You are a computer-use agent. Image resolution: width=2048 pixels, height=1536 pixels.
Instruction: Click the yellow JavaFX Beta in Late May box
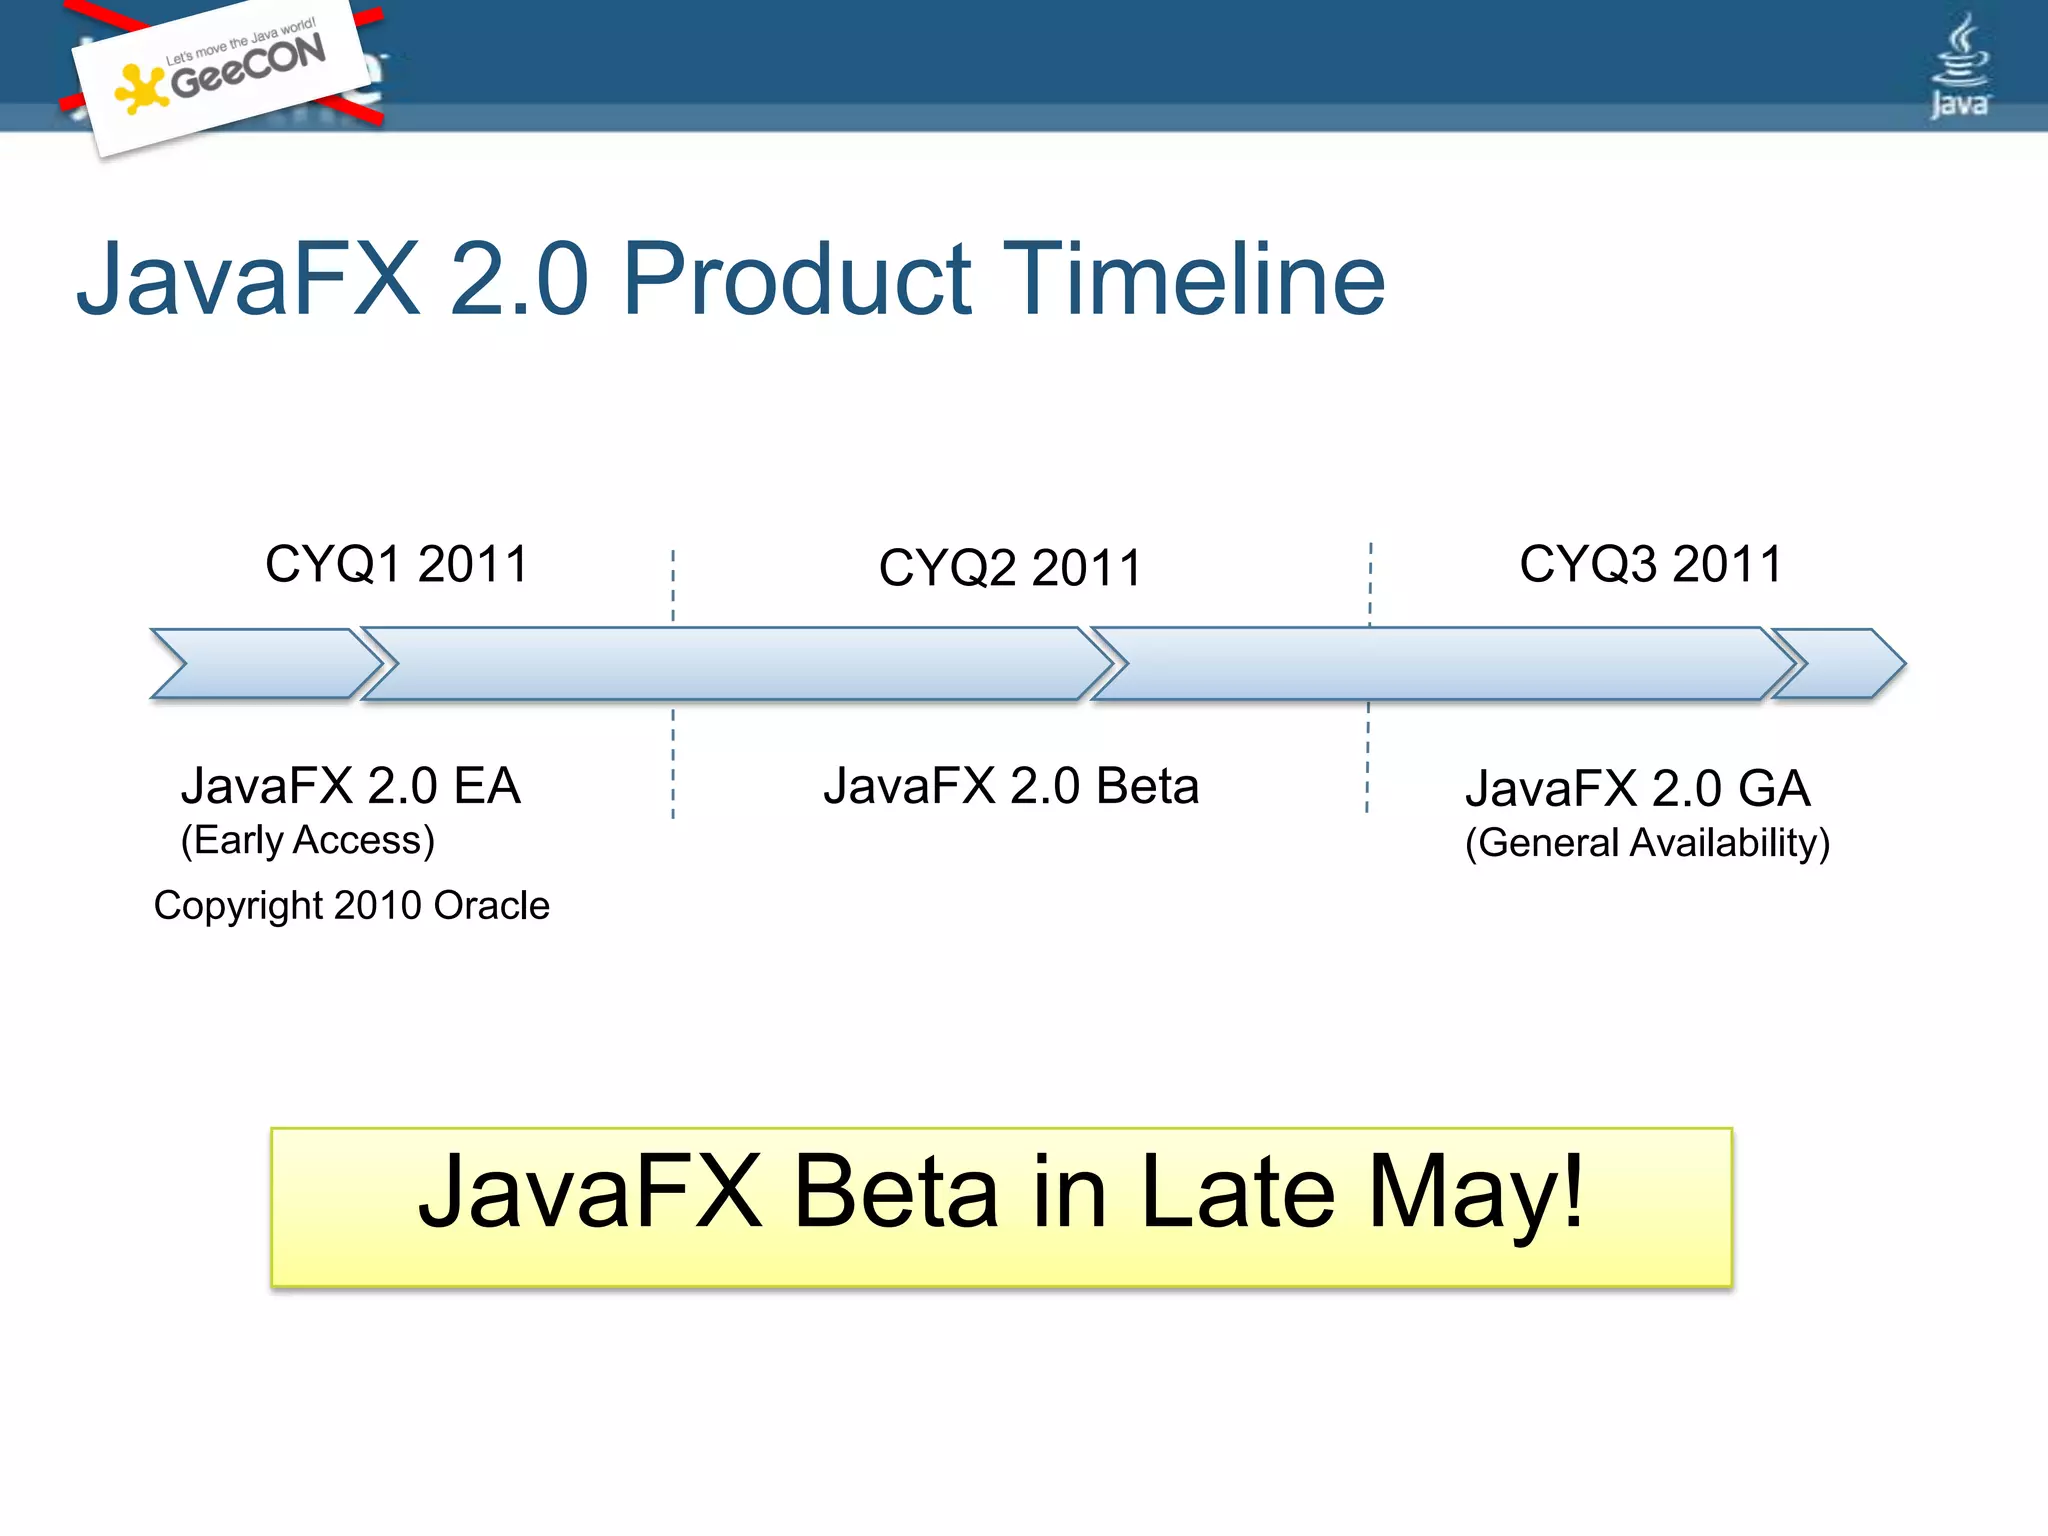(x=1000, y=1206)
